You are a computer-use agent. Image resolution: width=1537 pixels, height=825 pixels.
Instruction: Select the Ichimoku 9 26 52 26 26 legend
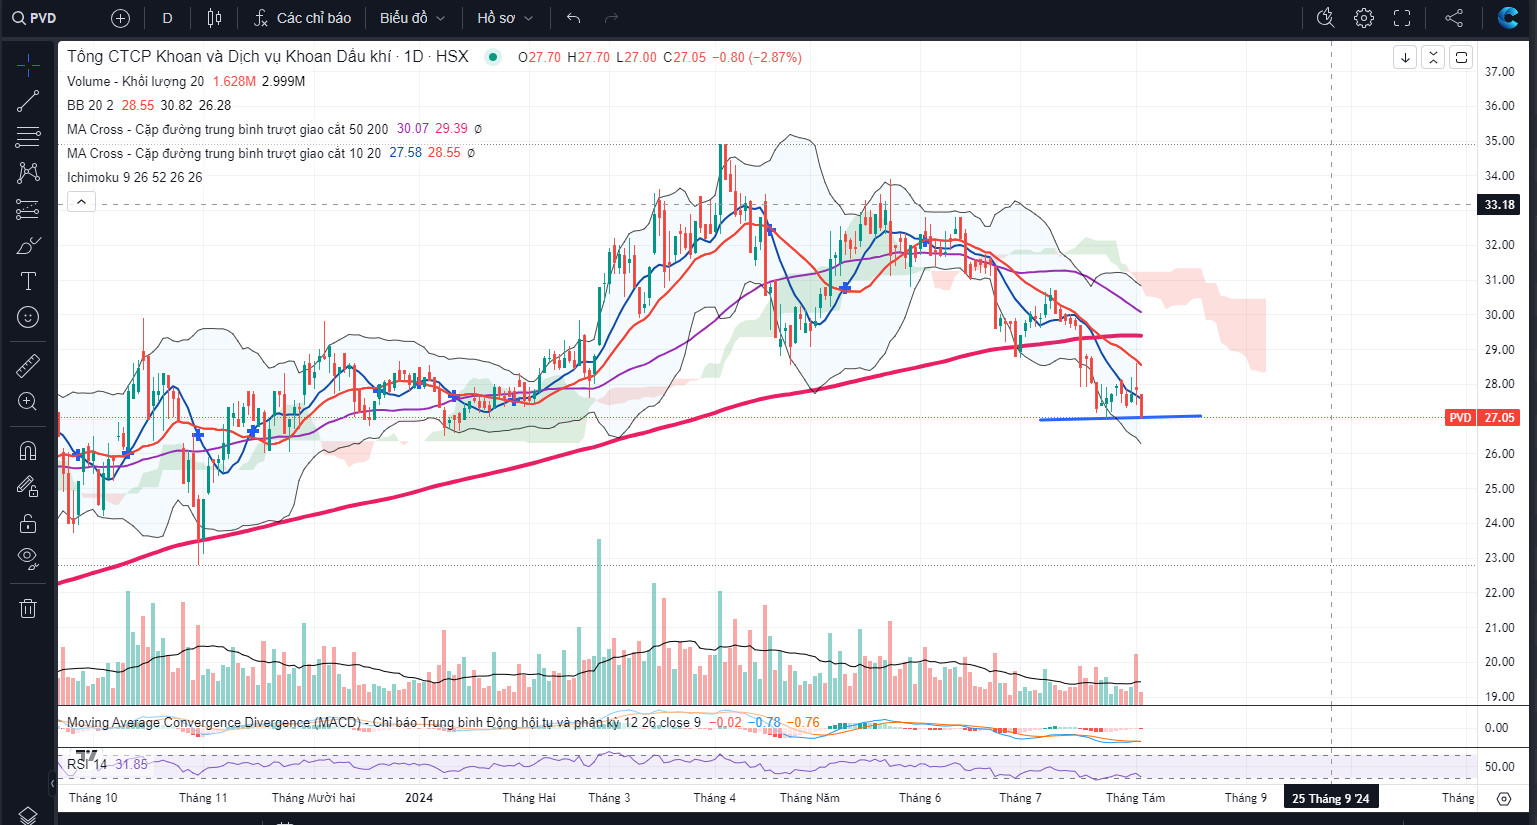[x=134, y=177]
